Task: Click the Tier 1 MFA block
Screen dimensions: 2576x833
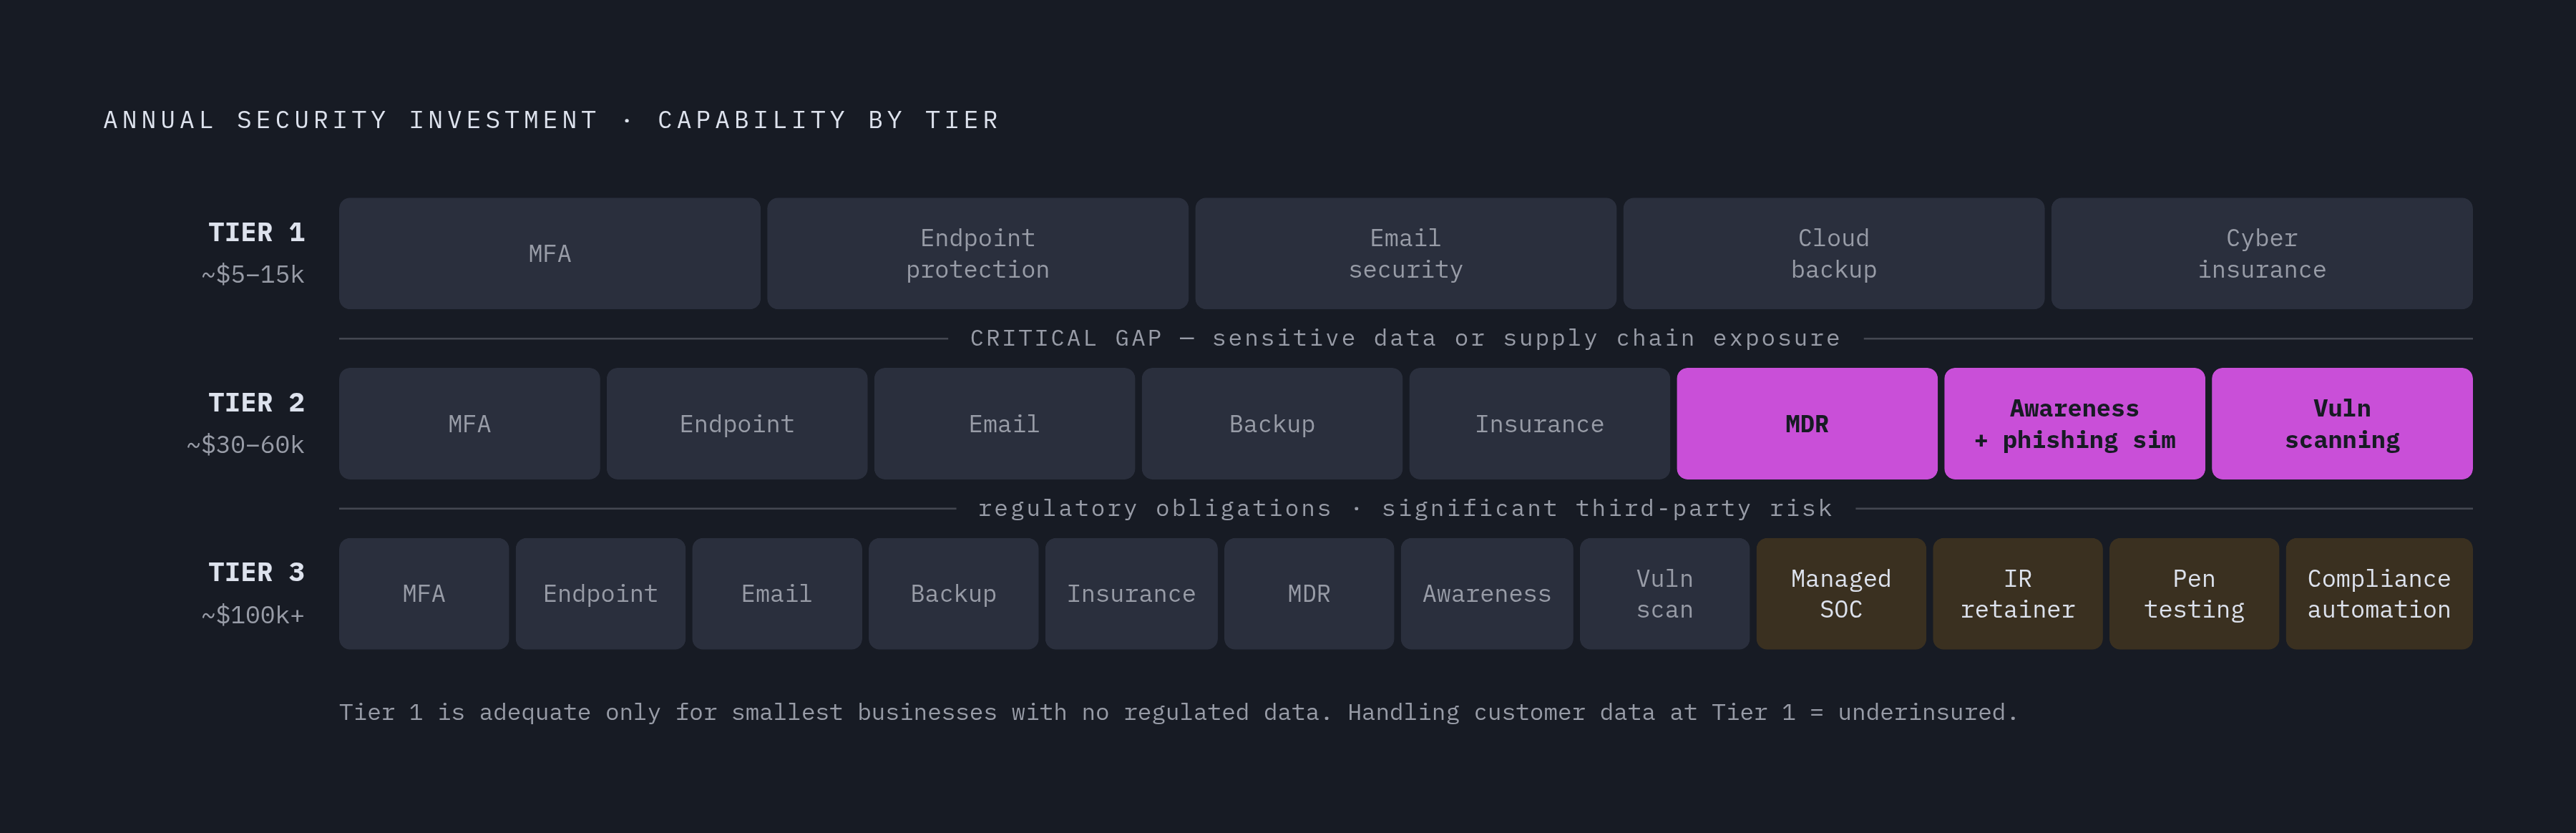Action: (x=549, y=253)
